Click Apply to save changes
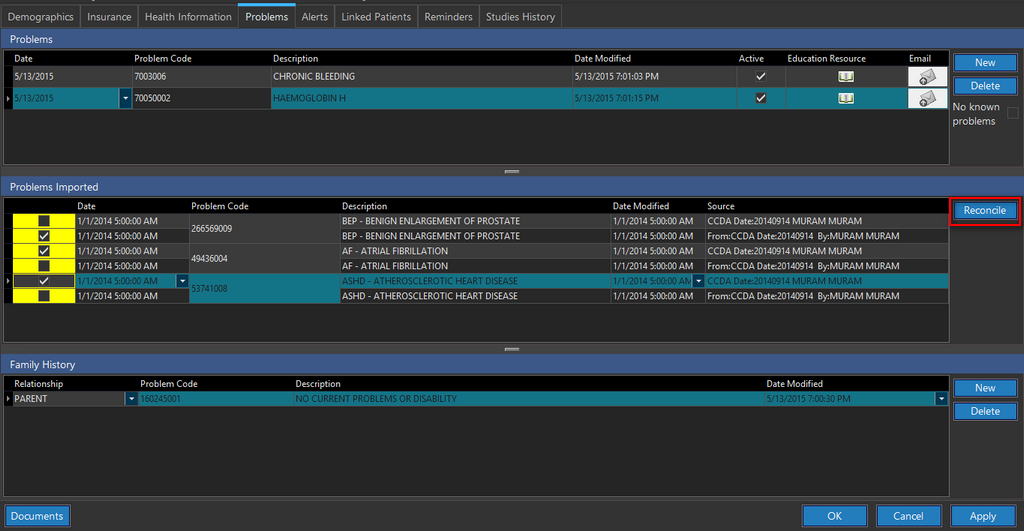This screenshot has width=1024, height=531. tap(982, 516)
